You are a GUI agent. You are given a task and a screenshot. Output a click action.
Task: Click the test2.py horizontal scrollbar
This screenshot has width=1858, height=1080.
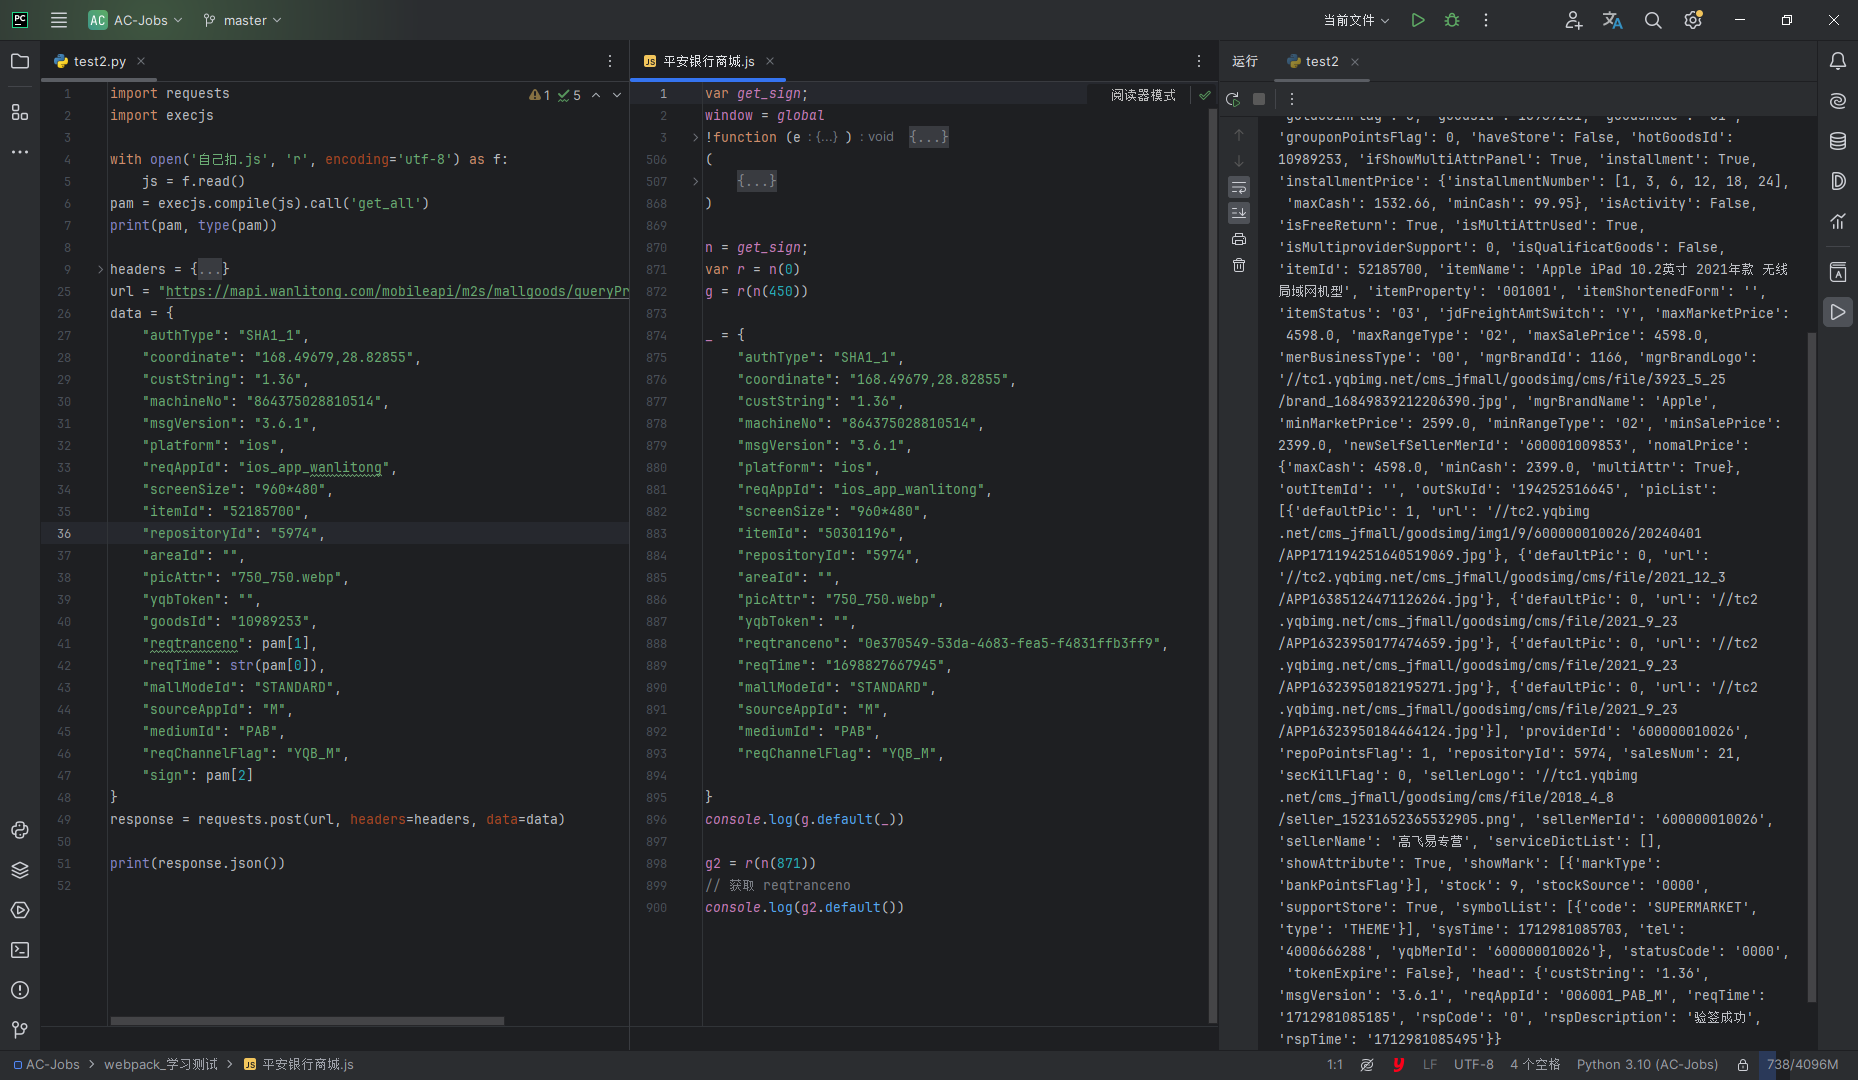(x=307, y=1021)
